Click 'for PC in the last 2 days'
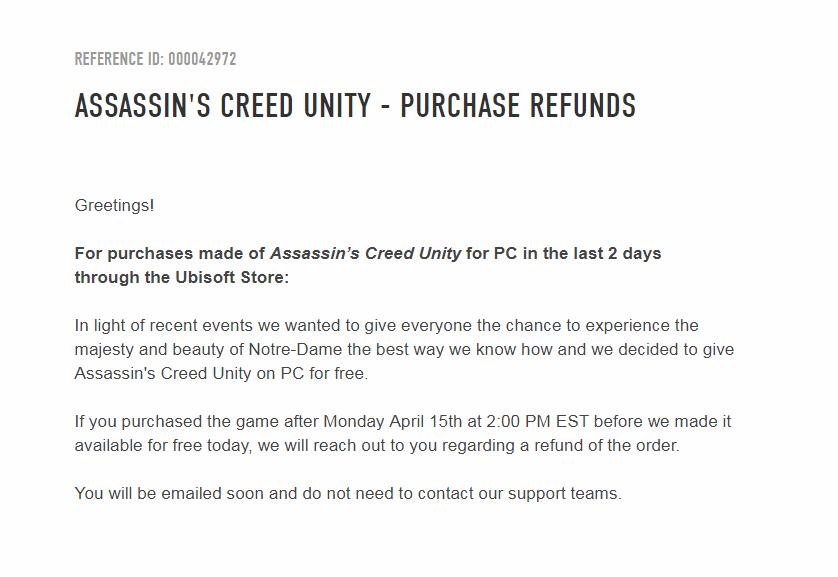838x577 pixels. pyautogui.click(x=563, y=254)
